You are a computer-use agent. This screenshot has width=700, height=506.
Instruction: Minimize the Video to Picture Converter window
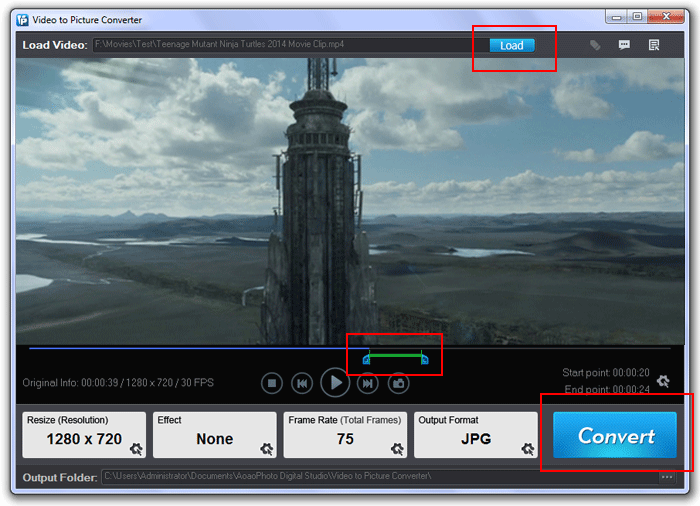pos(616,17)
